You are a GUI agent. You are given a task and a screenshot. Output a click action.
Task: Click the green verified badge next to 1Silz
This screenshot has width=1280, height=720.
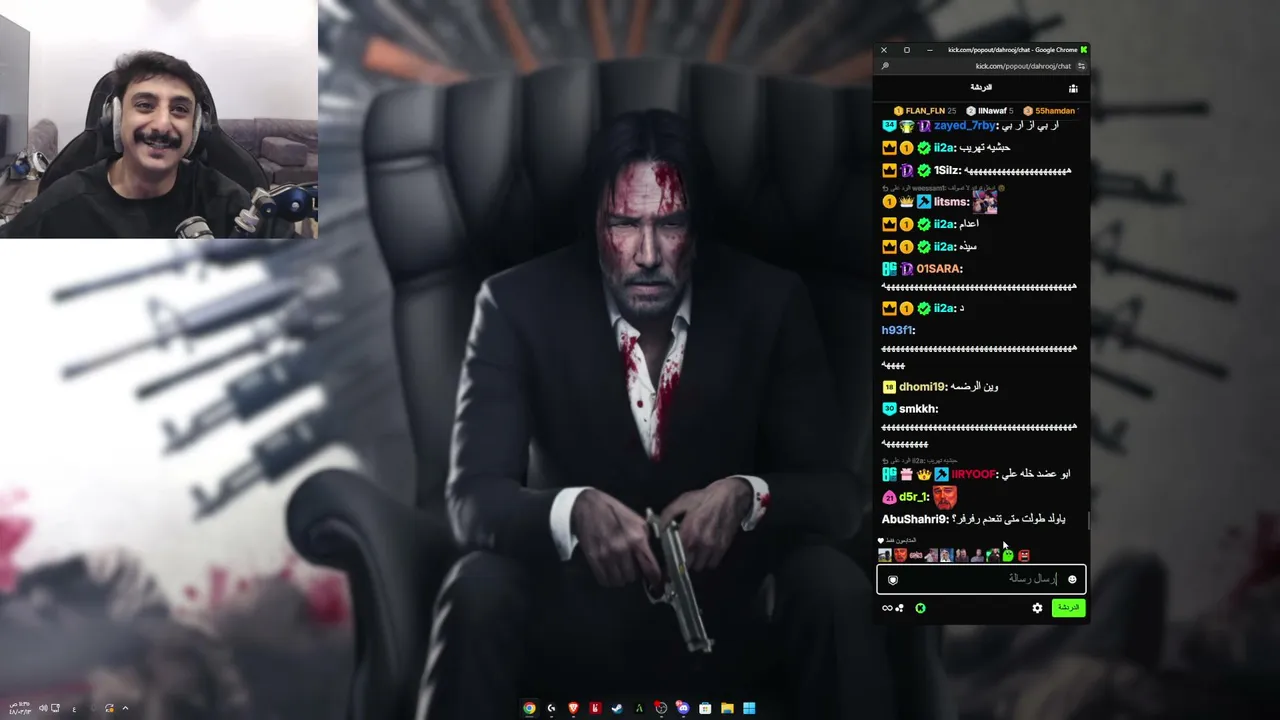click(924, 171)
